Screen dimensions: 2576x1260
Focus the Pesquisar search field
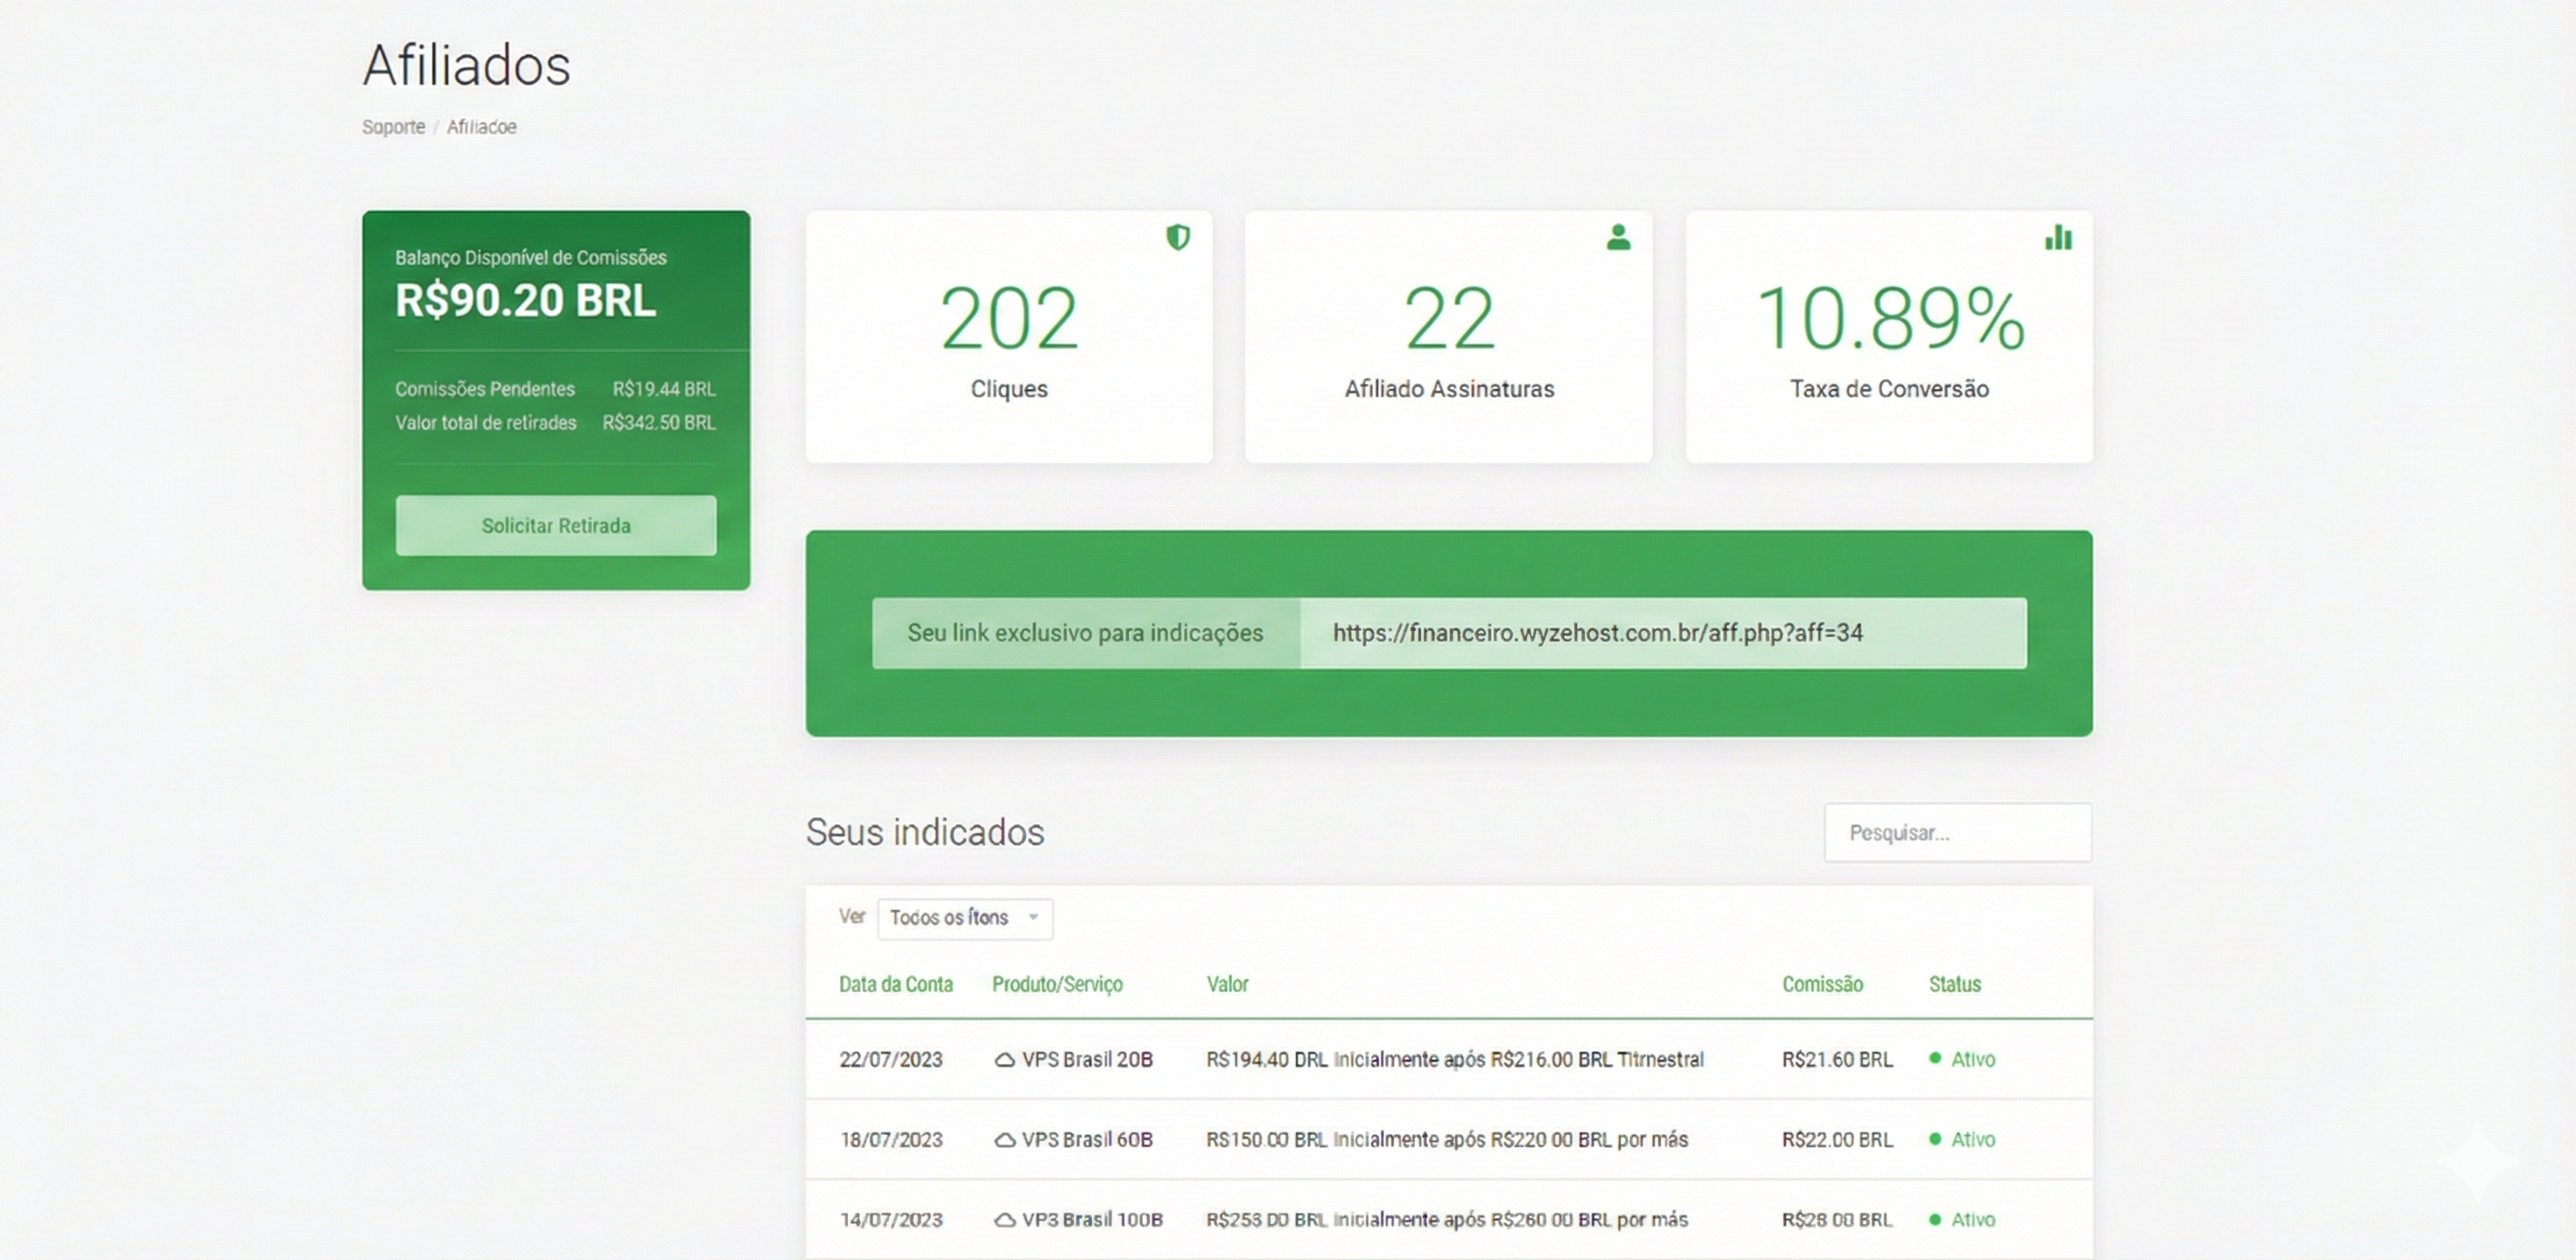click(1957, 832)
